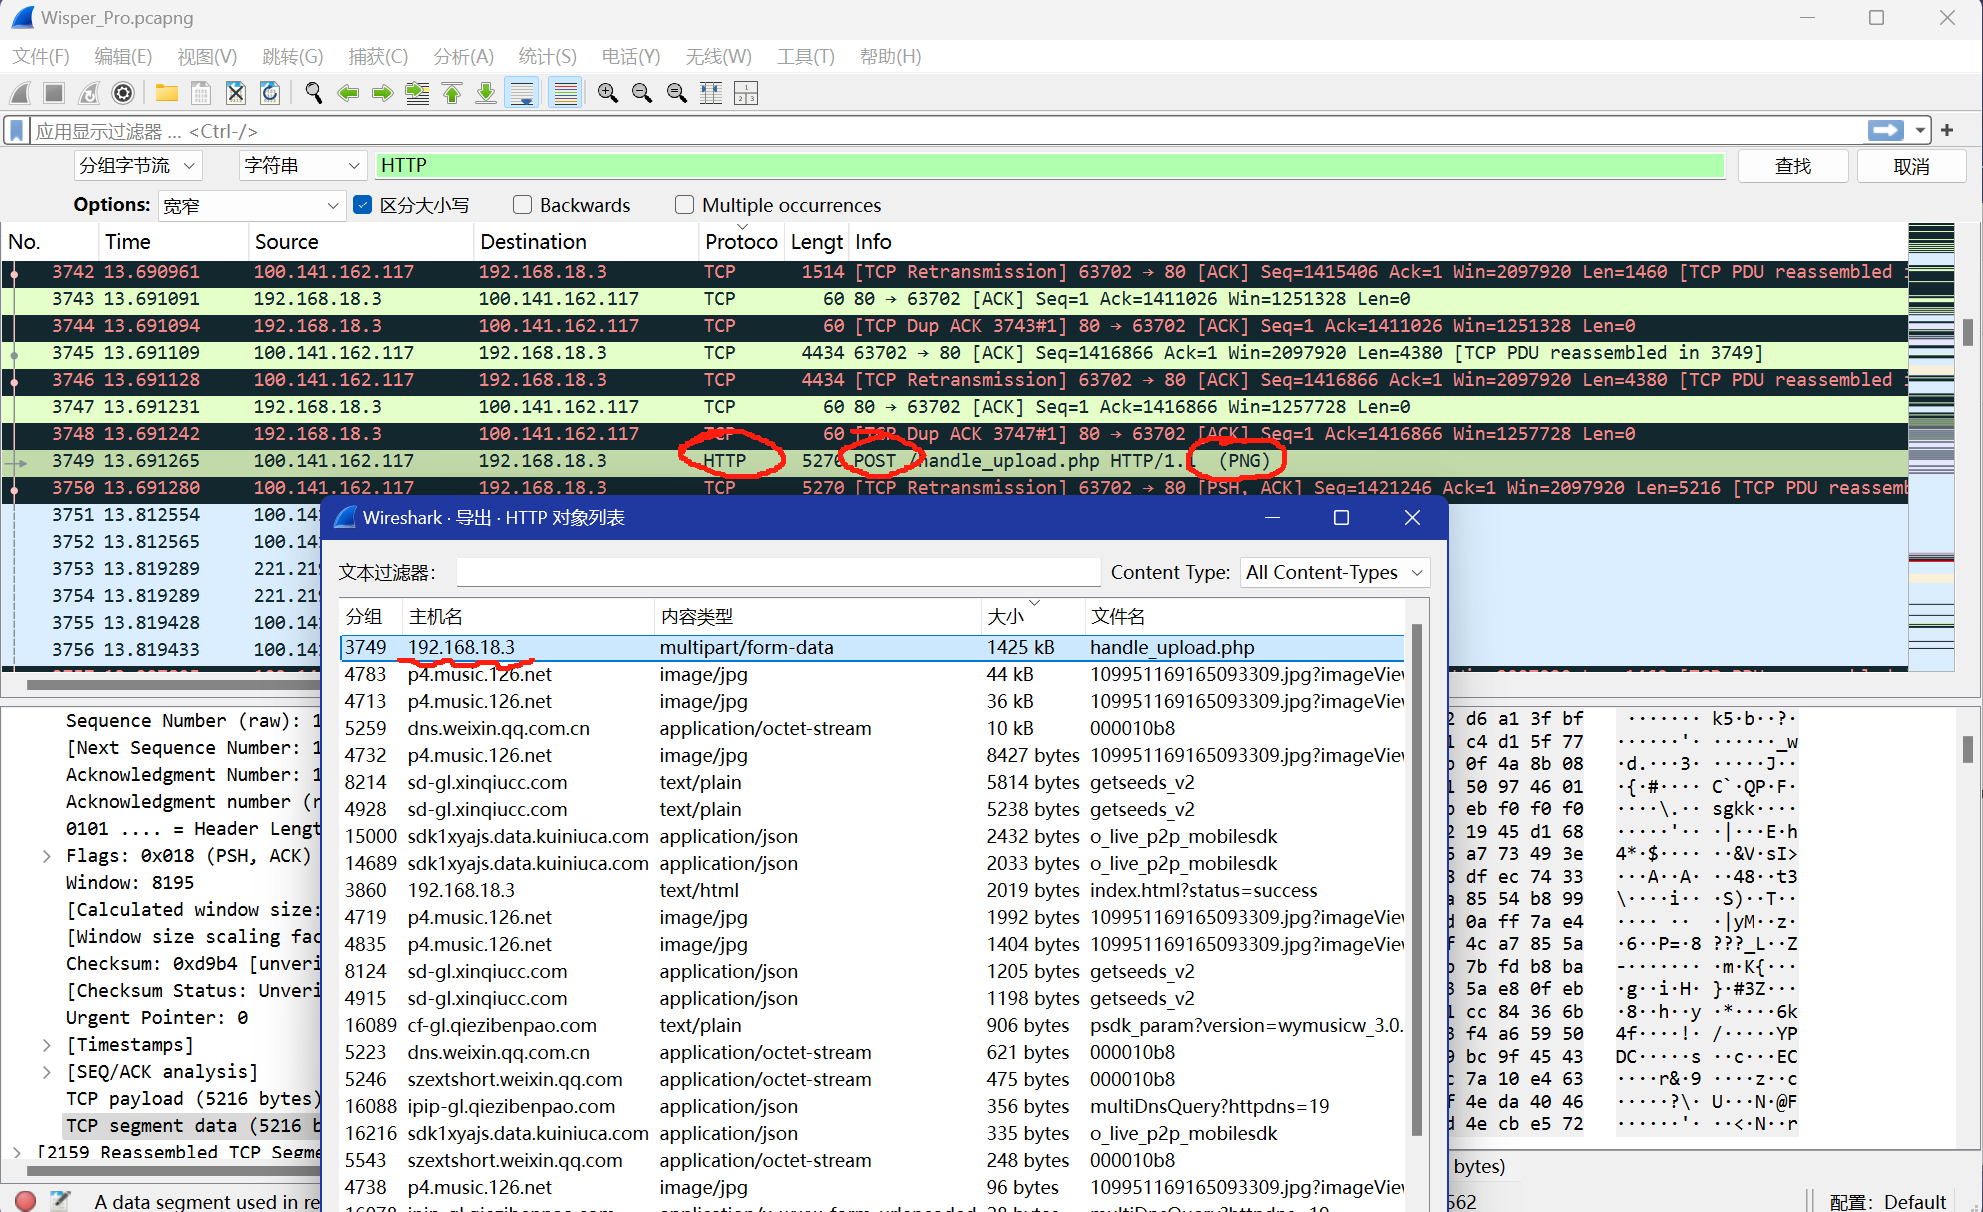
Task: Expand the Flags: 0x018 tree item
Action: pyautogui.click(x=46, y=856)
